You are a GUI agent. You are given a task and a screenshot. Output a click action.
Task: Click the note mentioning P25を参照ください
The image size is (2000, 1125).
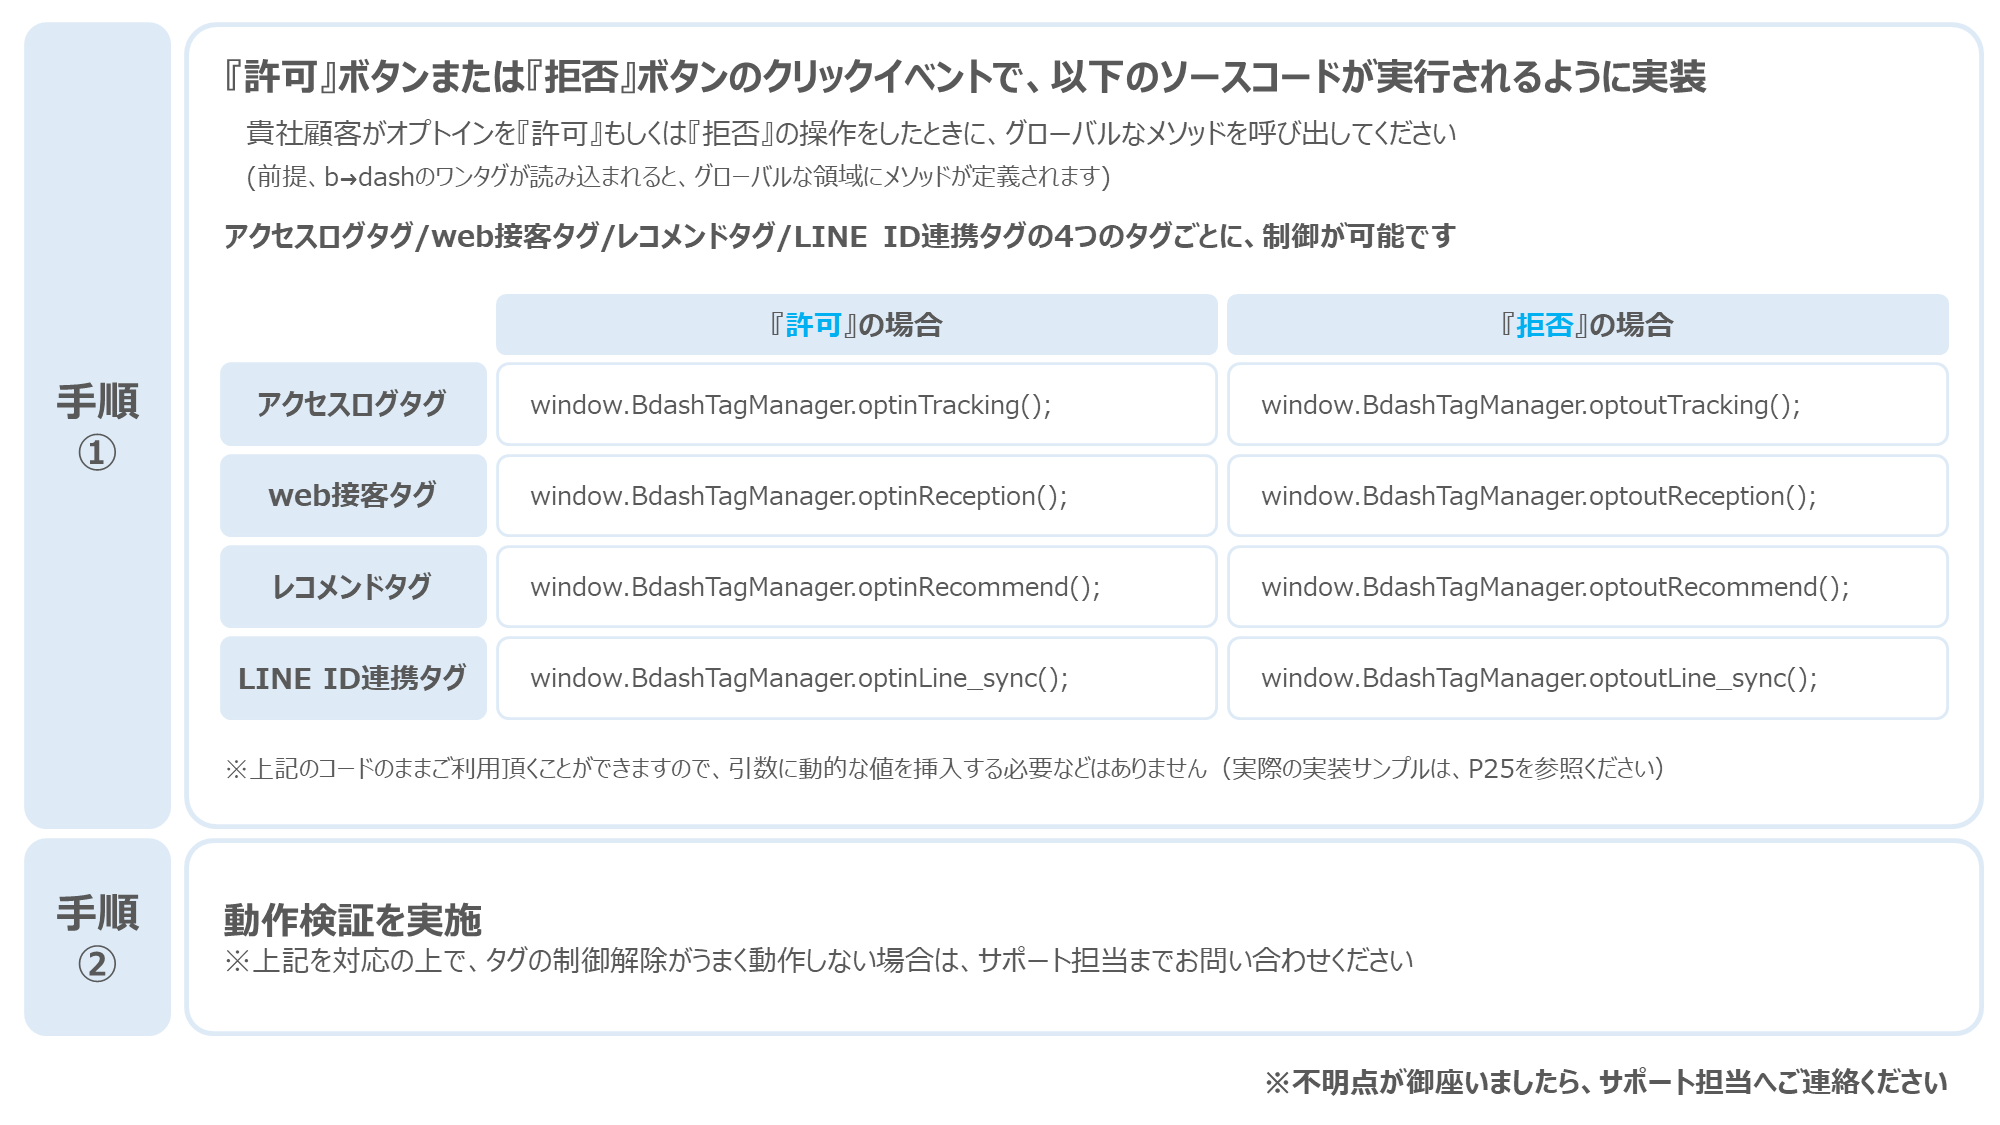(944, 768)
